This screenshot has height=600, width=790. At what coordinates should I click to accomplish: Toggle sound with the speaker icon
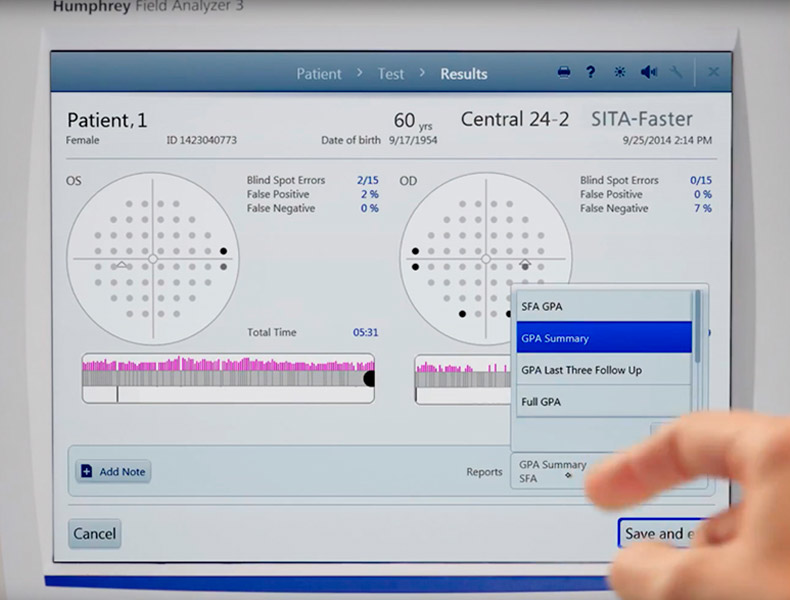(648, 73)
